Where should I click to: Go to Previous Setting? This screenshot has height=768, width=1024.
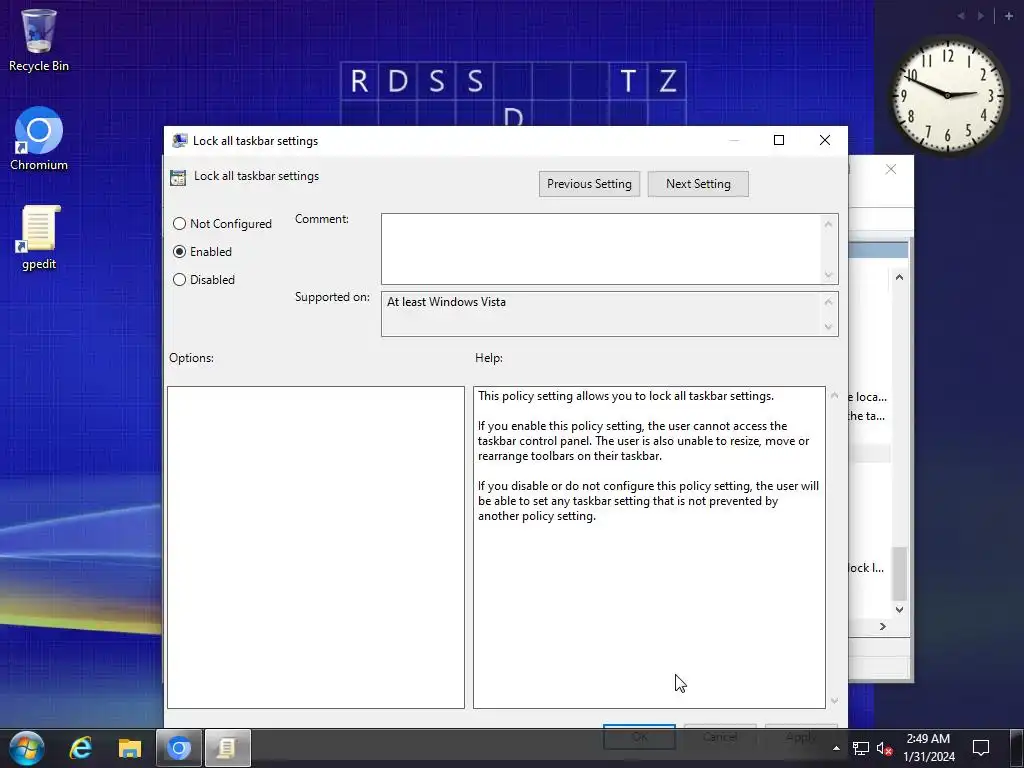(589, 184)
